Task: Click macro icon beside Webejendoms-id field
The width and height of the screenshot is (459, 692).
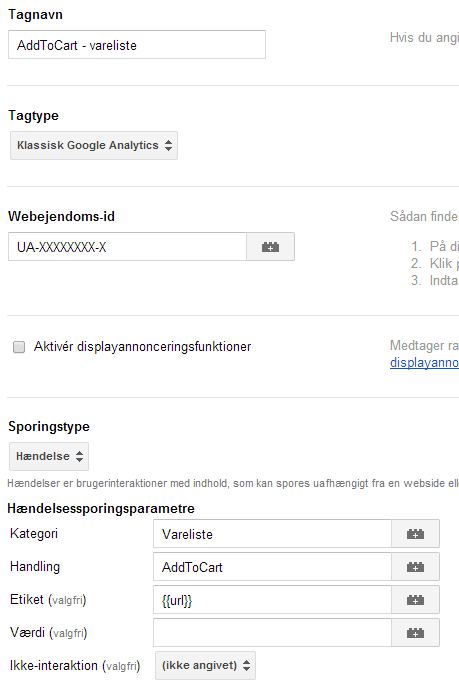Action: point(270,247)
